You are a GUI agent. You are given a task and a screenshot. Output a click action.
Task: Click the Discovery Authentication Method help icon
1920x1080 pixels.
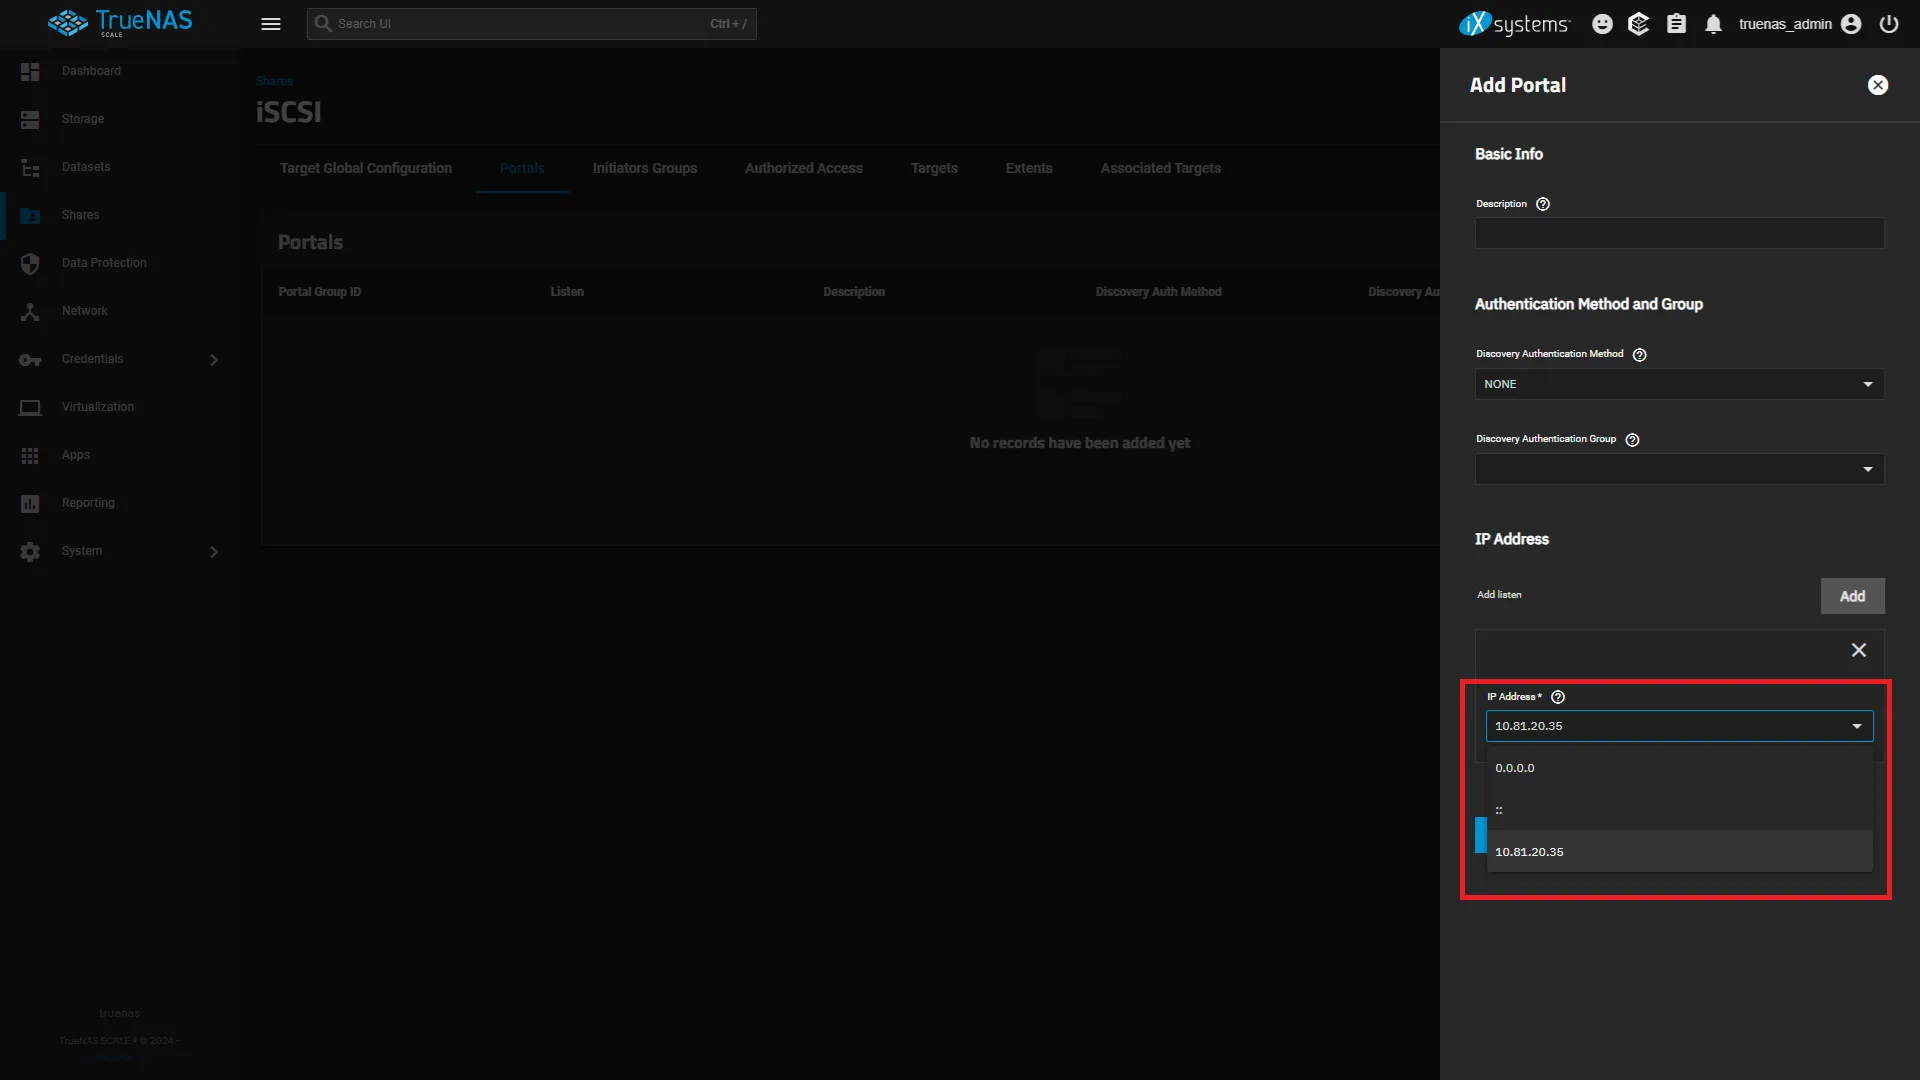click(1639, 354)
